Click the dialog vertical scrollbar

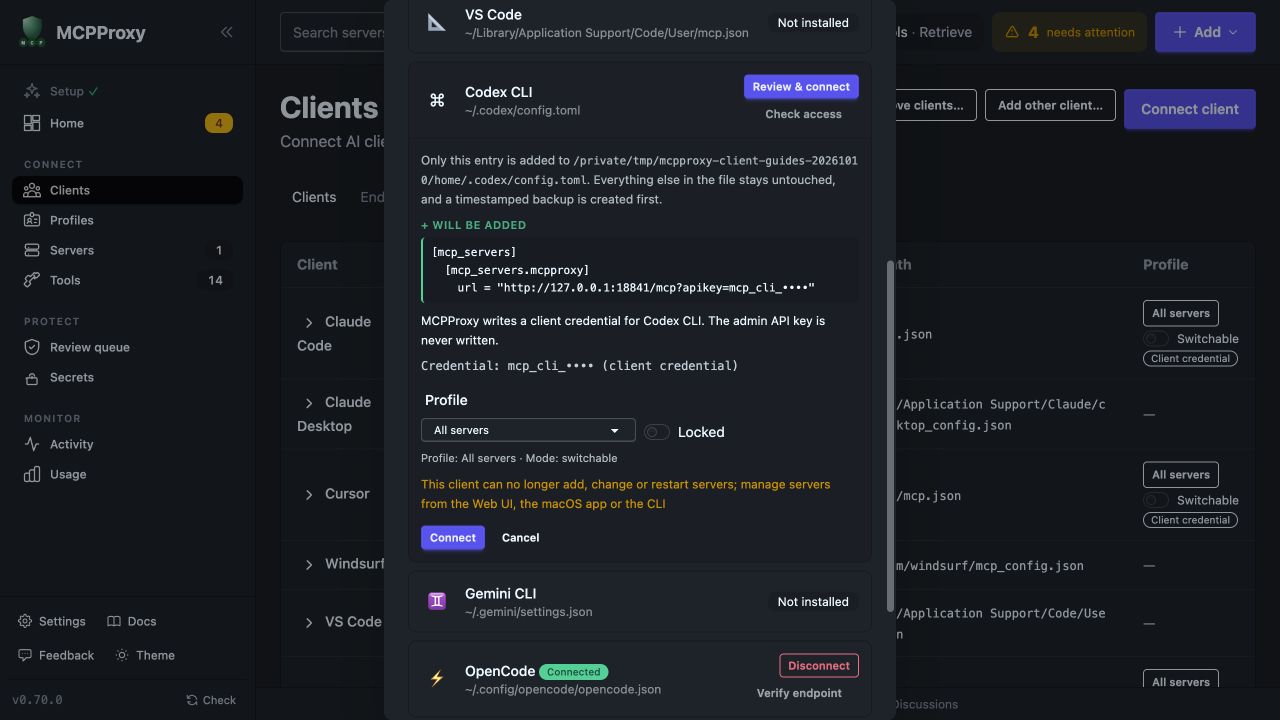coord(890,435)
